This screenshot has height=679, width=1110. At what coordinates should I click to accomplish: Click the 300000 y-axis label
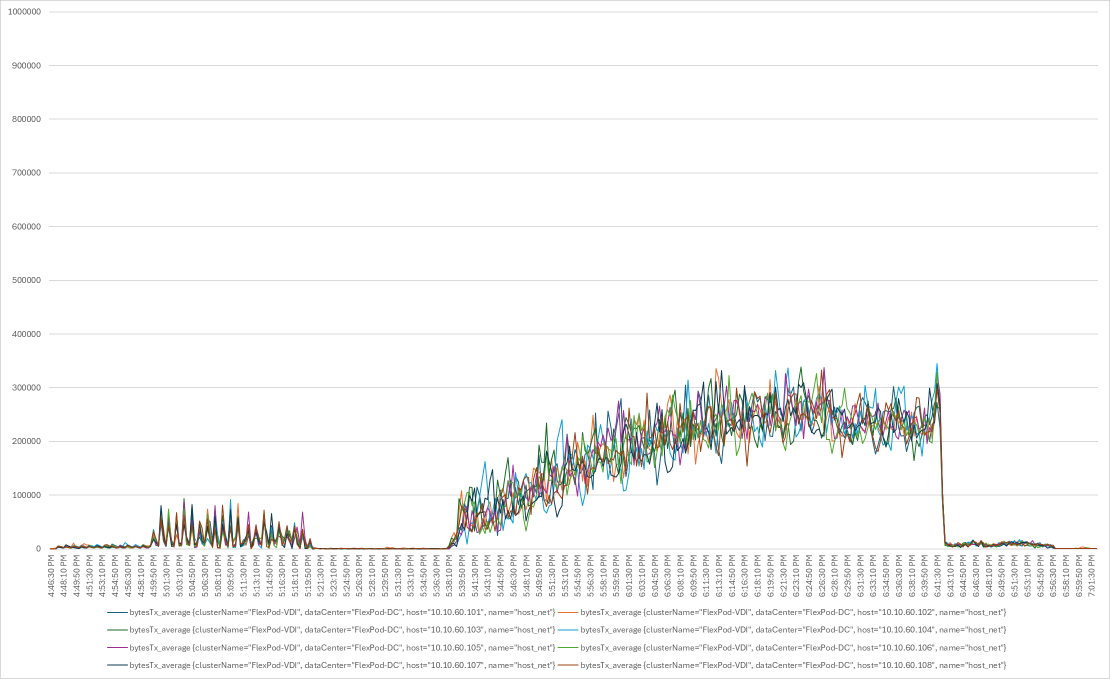tap(26, 388)
